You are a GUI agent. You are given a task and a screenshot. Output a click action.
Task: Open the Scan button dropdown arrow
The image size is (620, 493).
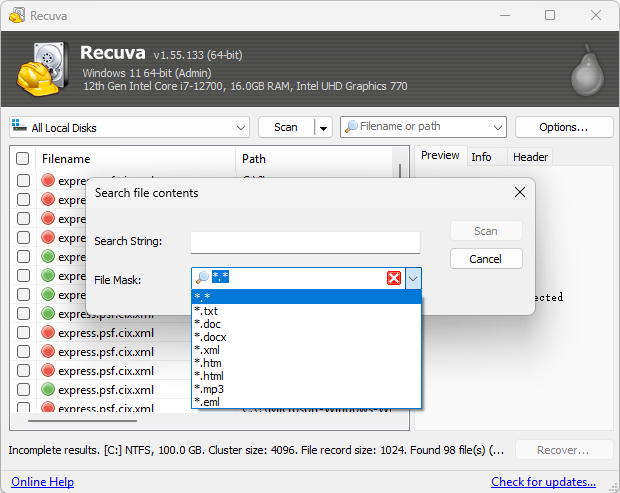[323, 128]
